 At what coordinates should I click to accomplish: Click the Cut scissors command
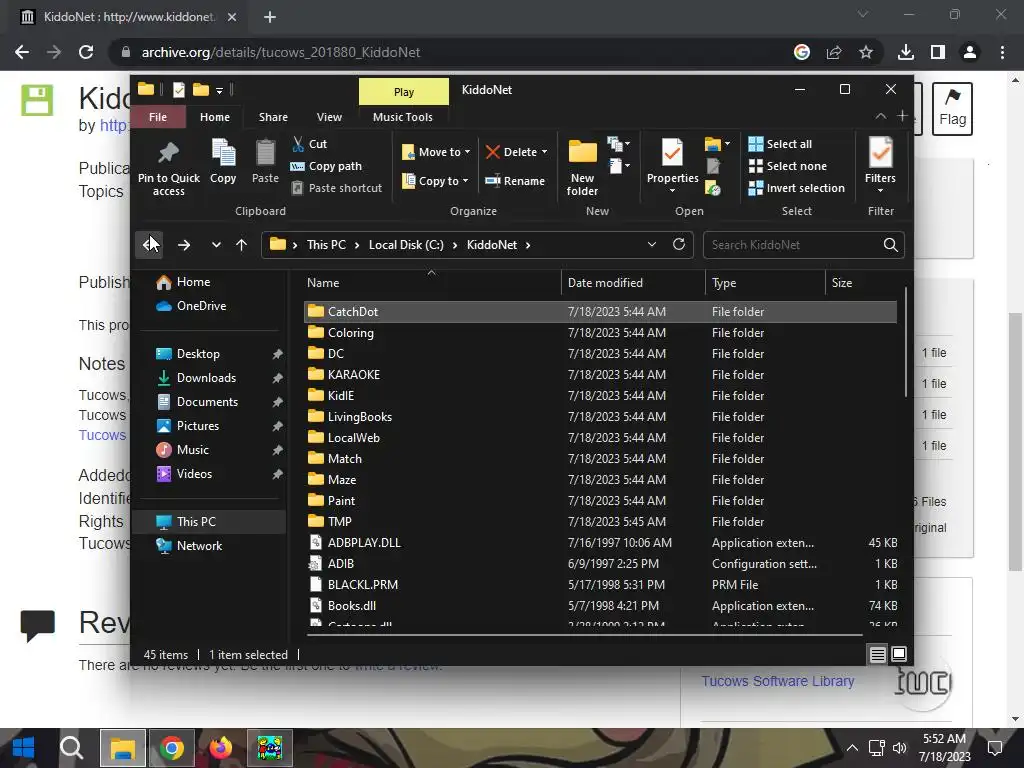(x=310, y=144)
